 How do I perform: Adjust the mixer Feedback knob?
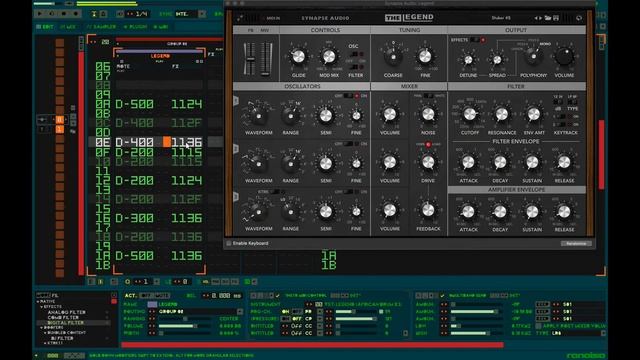pyautogui.click(x=428, y=210)
